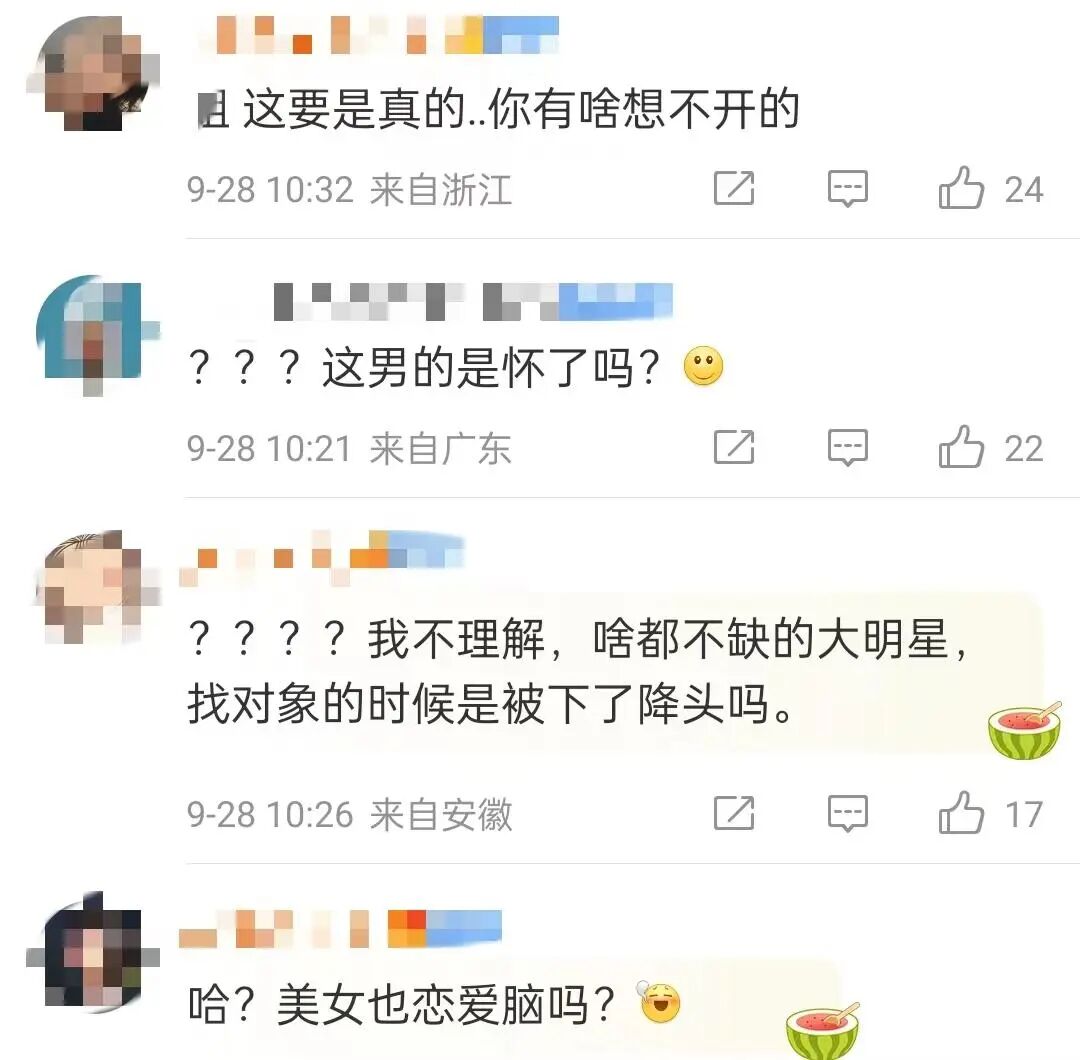Like the comment from 广东 with 22 likes
Image resolution: width=1080 pixels, height=1060 pixels.
[961, 447]
